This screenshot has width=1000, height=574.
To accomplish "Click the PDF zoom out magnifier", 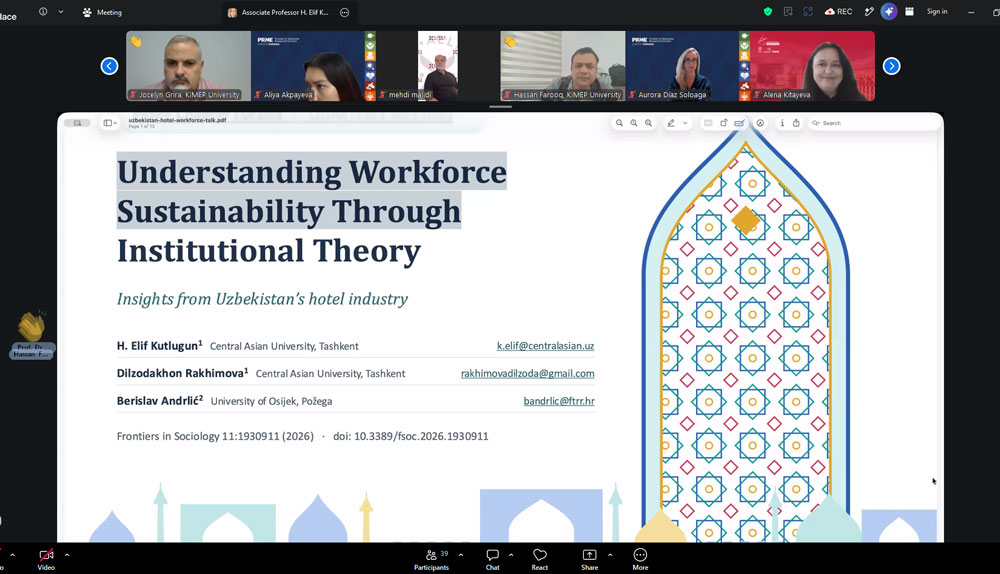I will click(619, 123).
